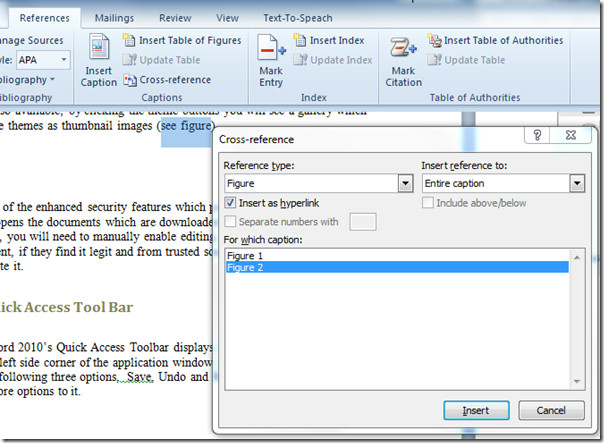Click the Update Index command
Viewport: 604px width, 443px height.
(333, 60)
